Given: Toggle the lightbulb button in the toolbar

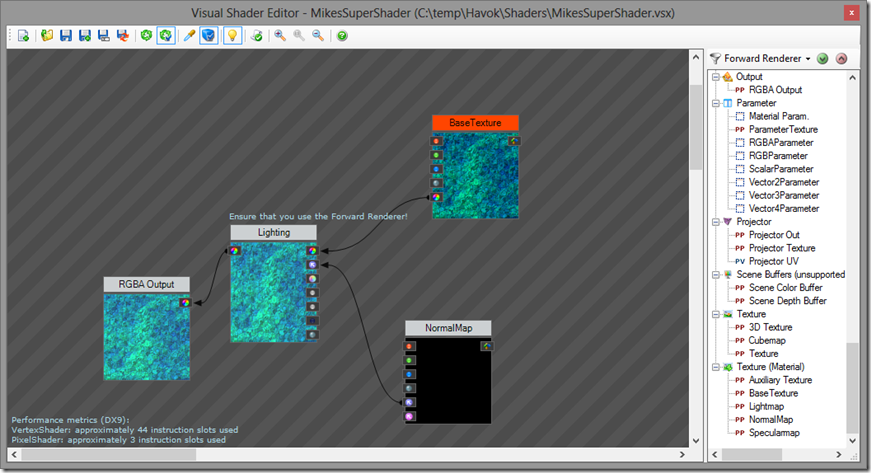Looking at the screenshot, I should 232,36.
